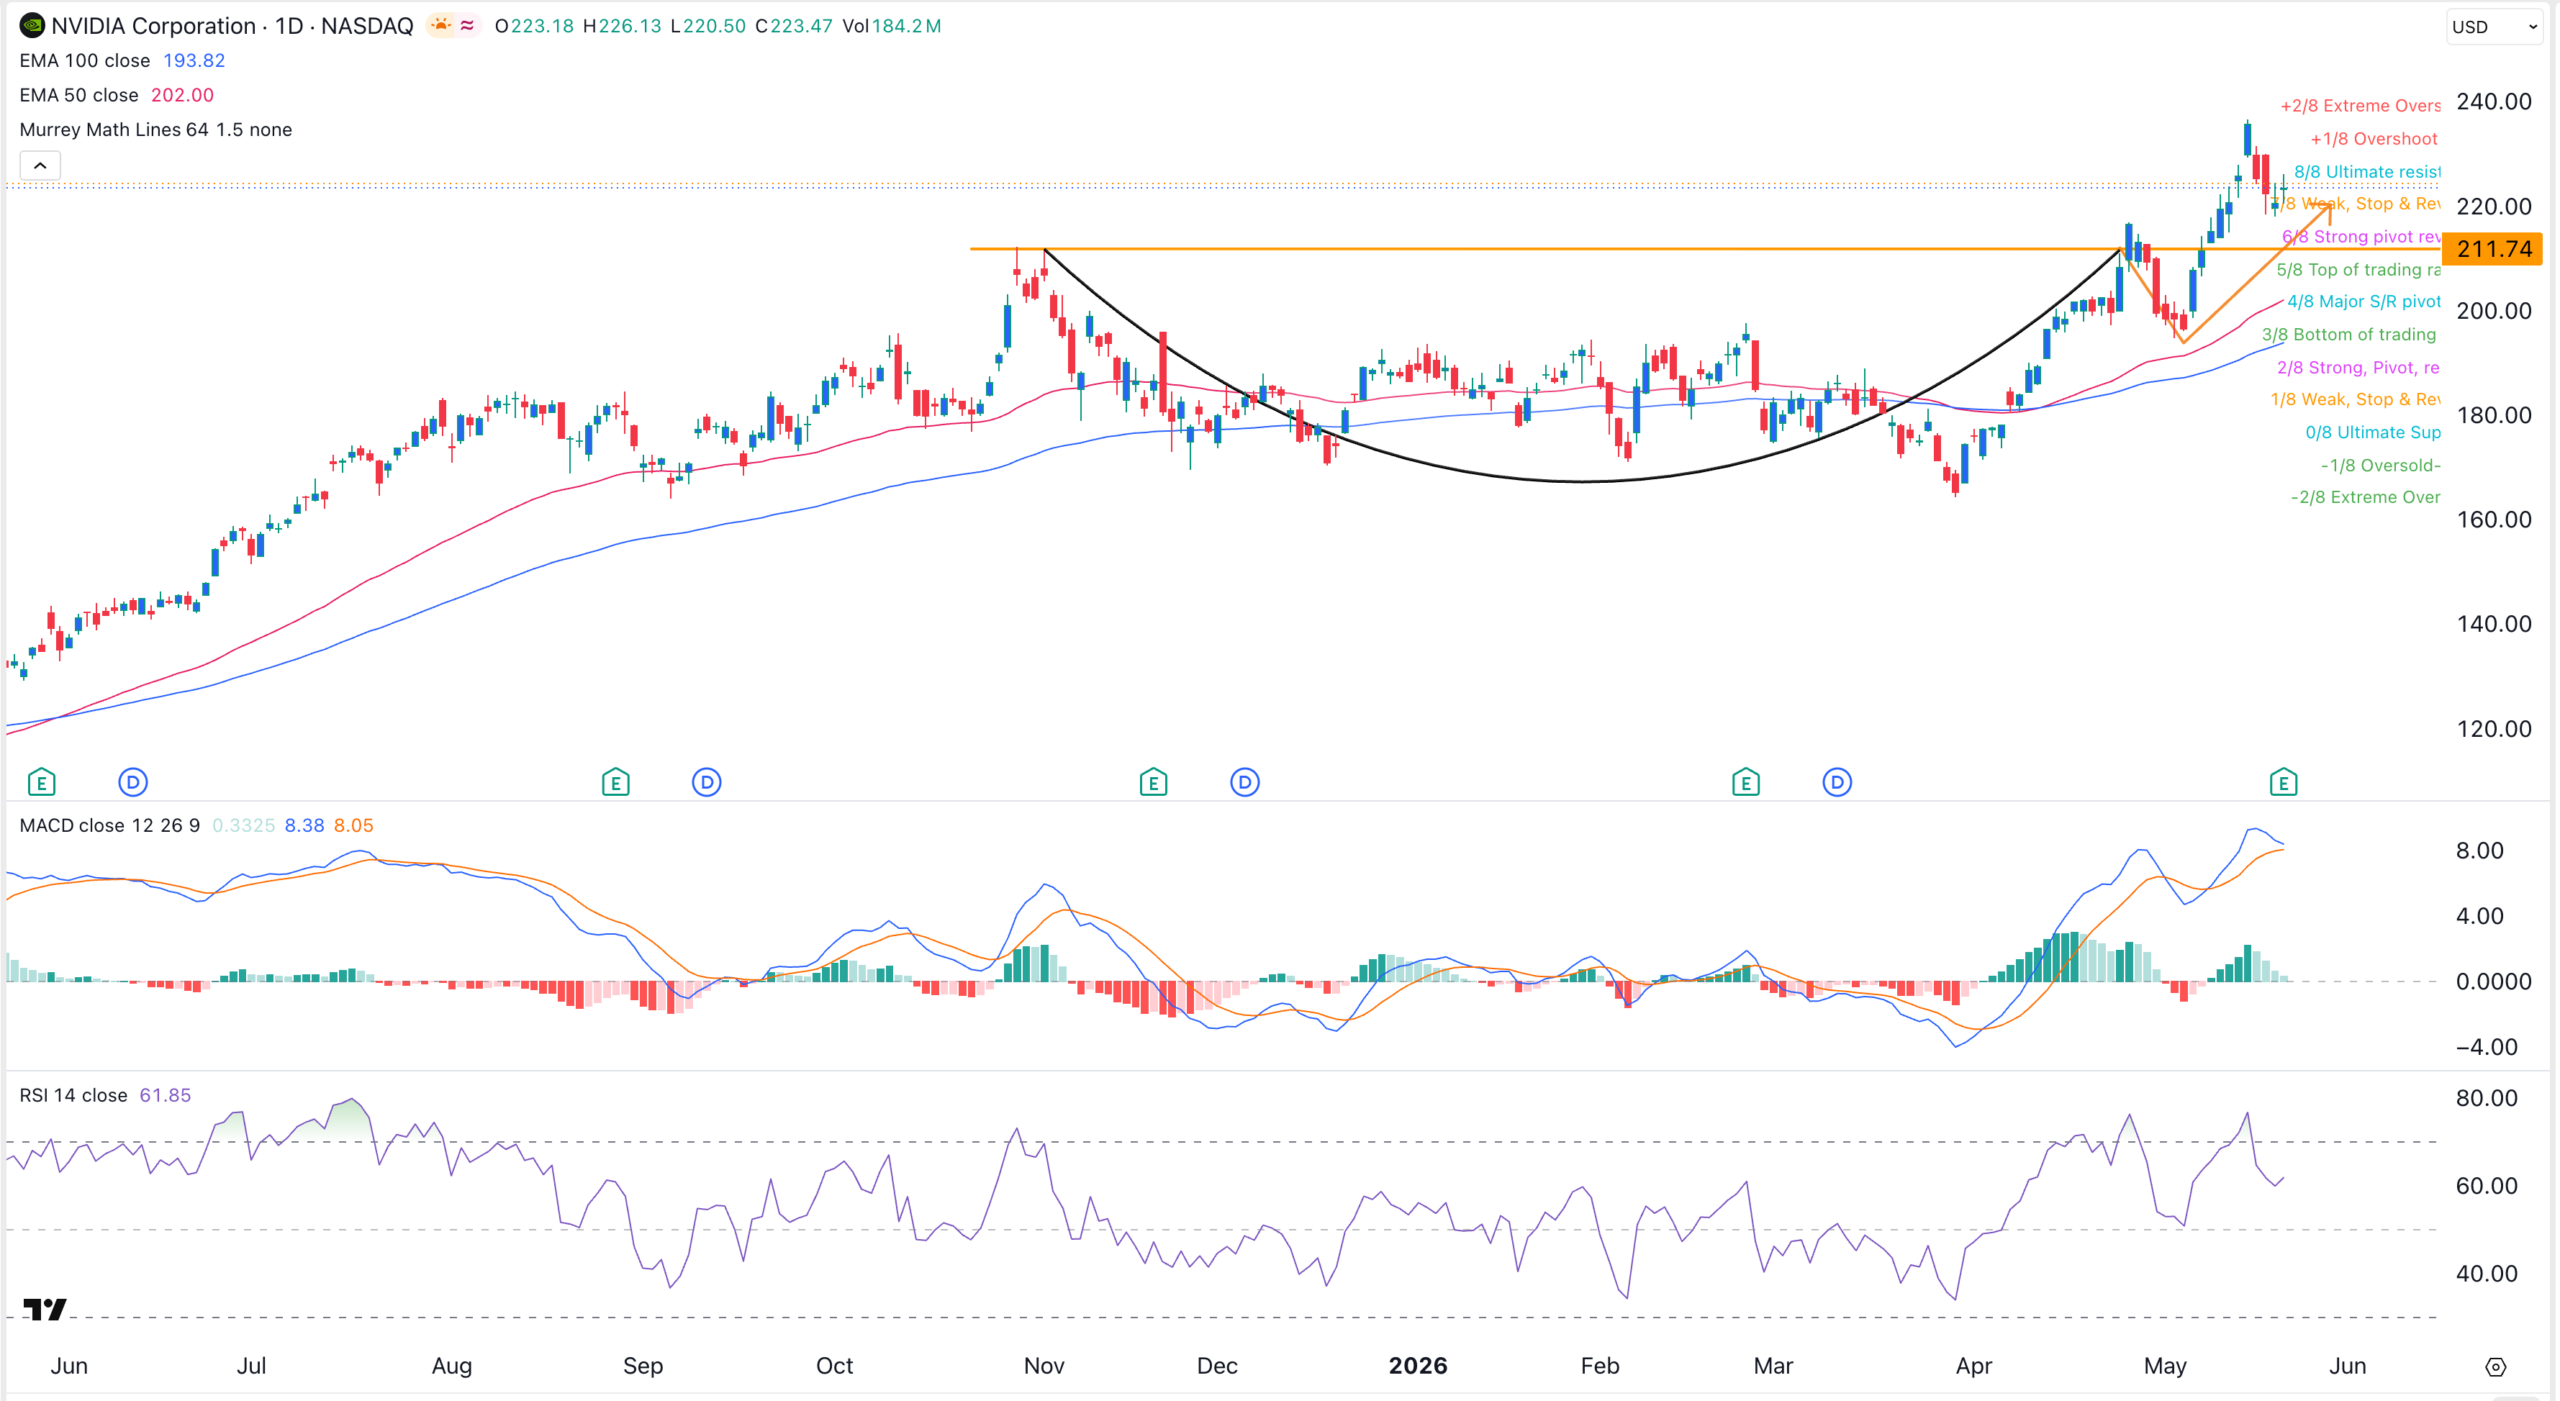
Task: Click the '3/8 Bottom of trading' label
Action: coord(2349,335)
